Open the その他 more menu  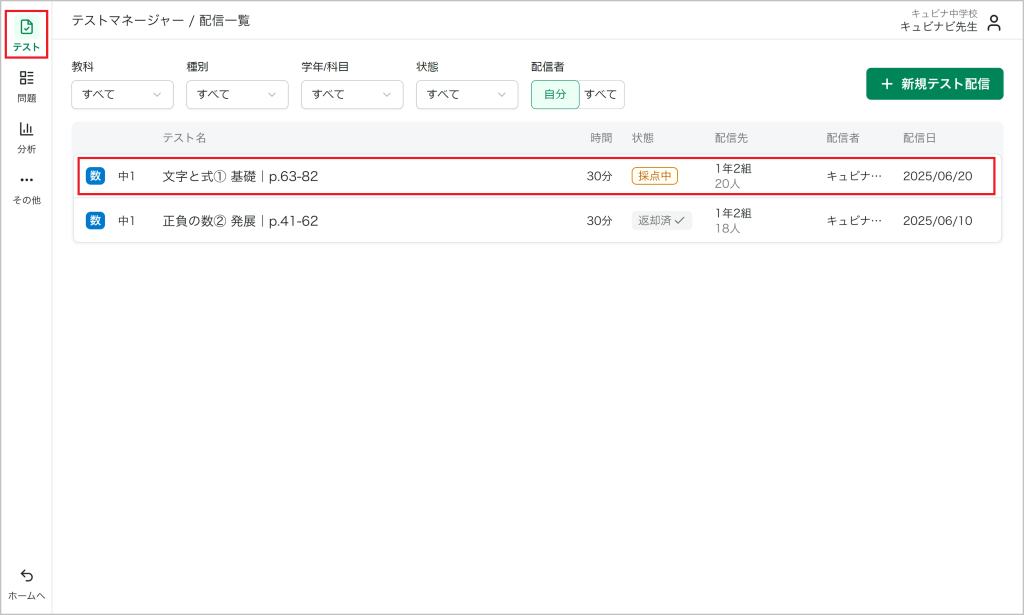[26, 188]
